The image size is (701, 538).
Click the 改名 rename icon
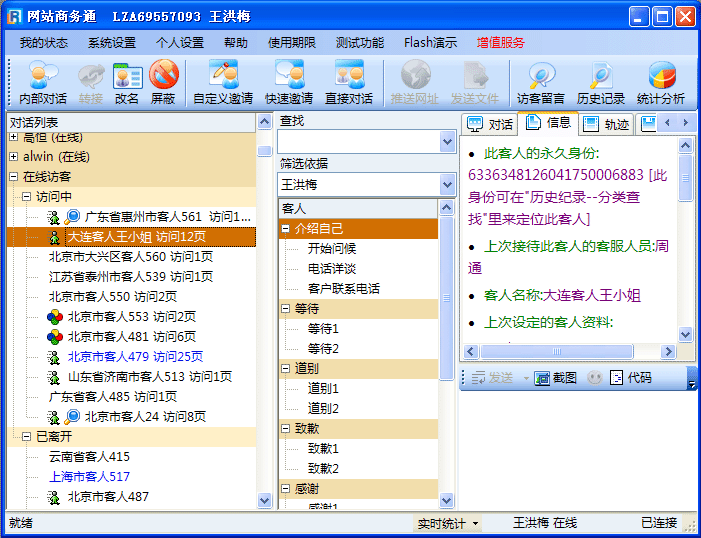[x=127, y=82]
